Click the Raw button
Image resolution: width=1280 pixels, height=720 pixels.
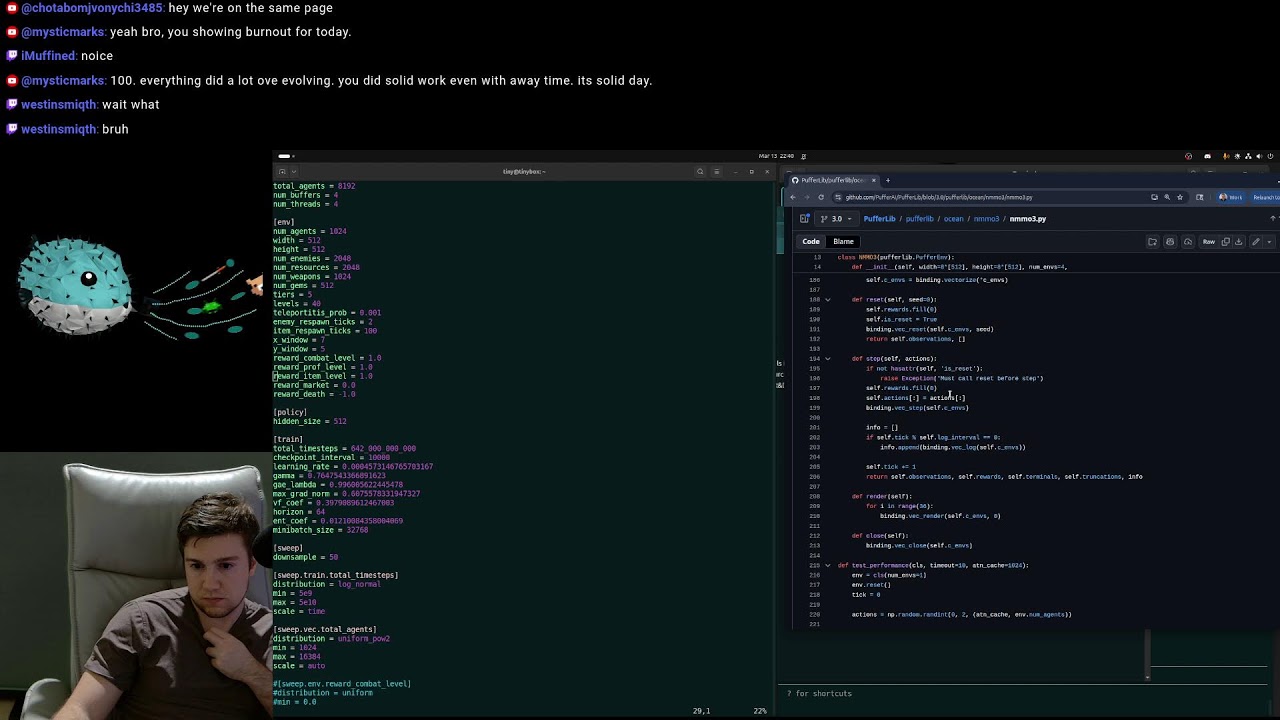[x=1209, y=242]
